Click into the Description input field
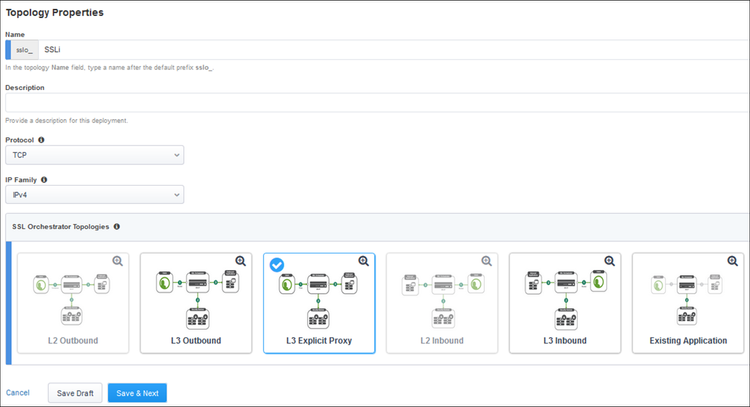 pyautogui.click(x=377, y=103)
